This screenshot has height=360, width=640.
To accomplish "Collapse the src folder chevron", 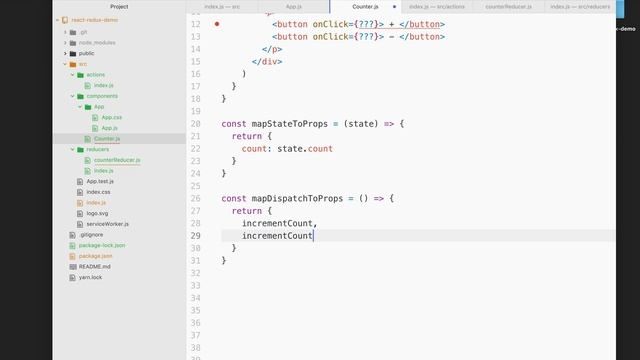I will [x=65, y=64].
